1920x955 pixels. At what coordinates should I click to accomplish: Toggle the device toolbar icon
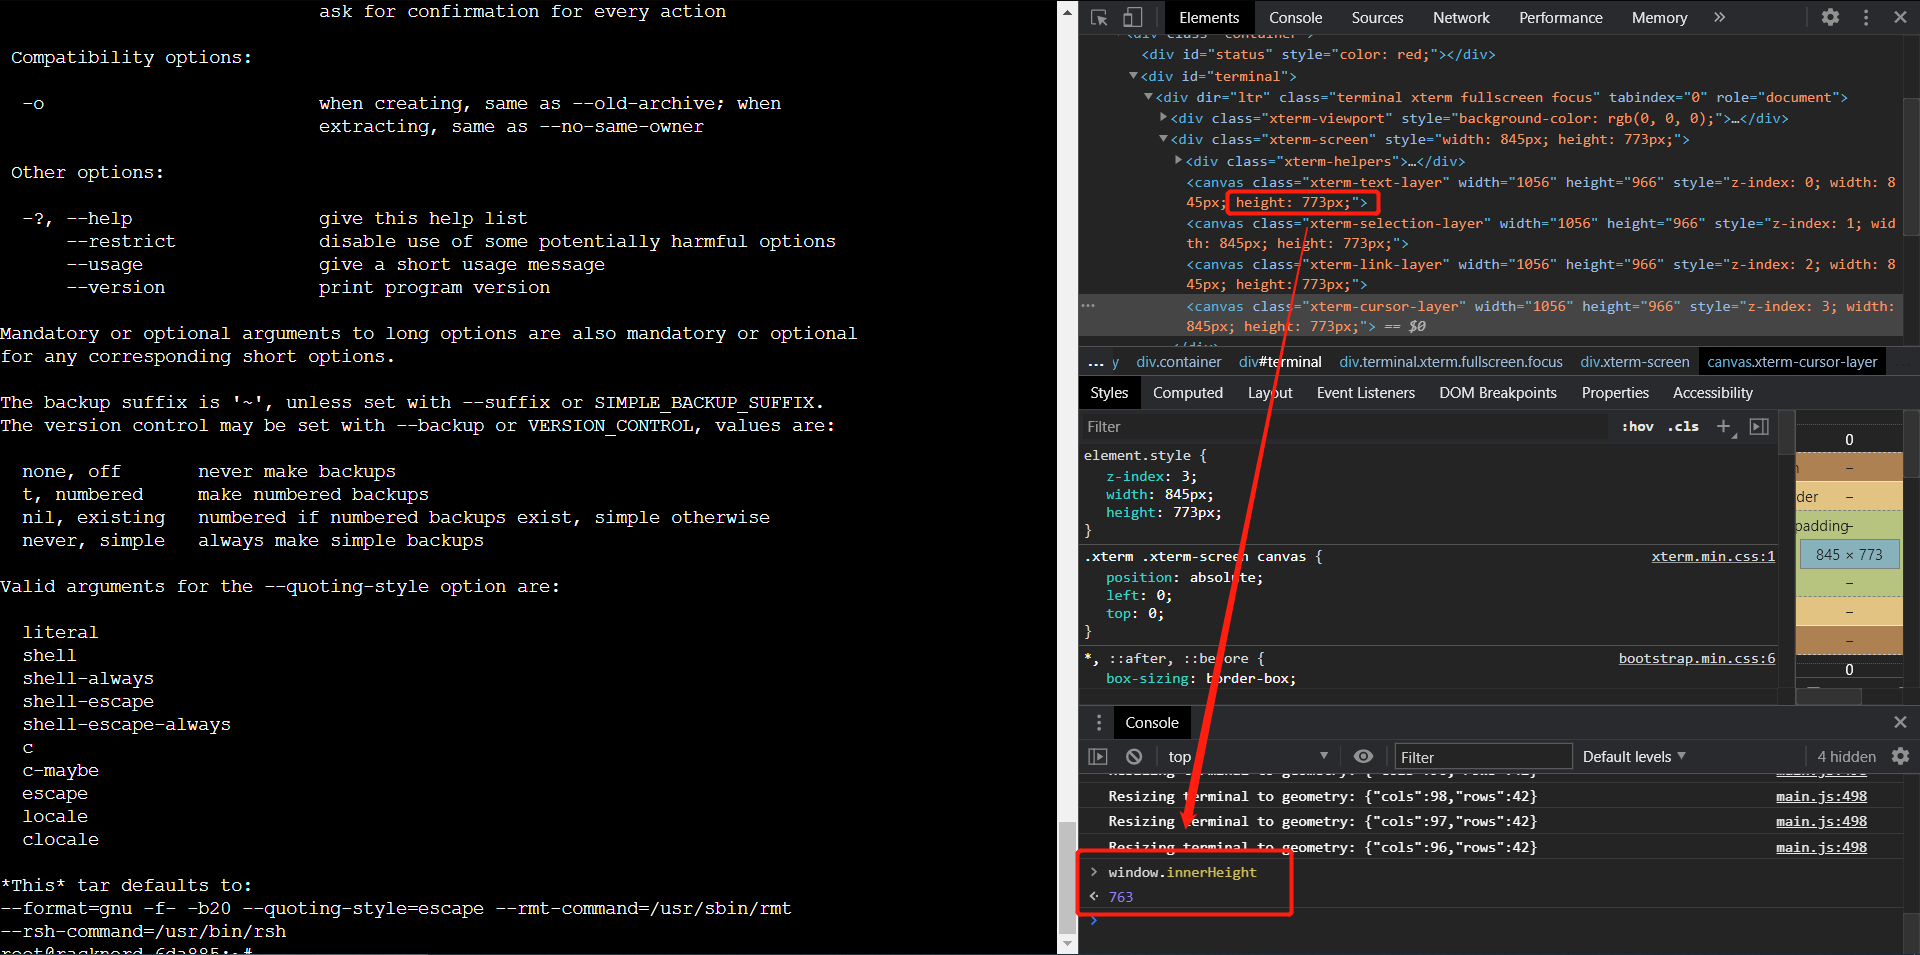click(1133, 17)
